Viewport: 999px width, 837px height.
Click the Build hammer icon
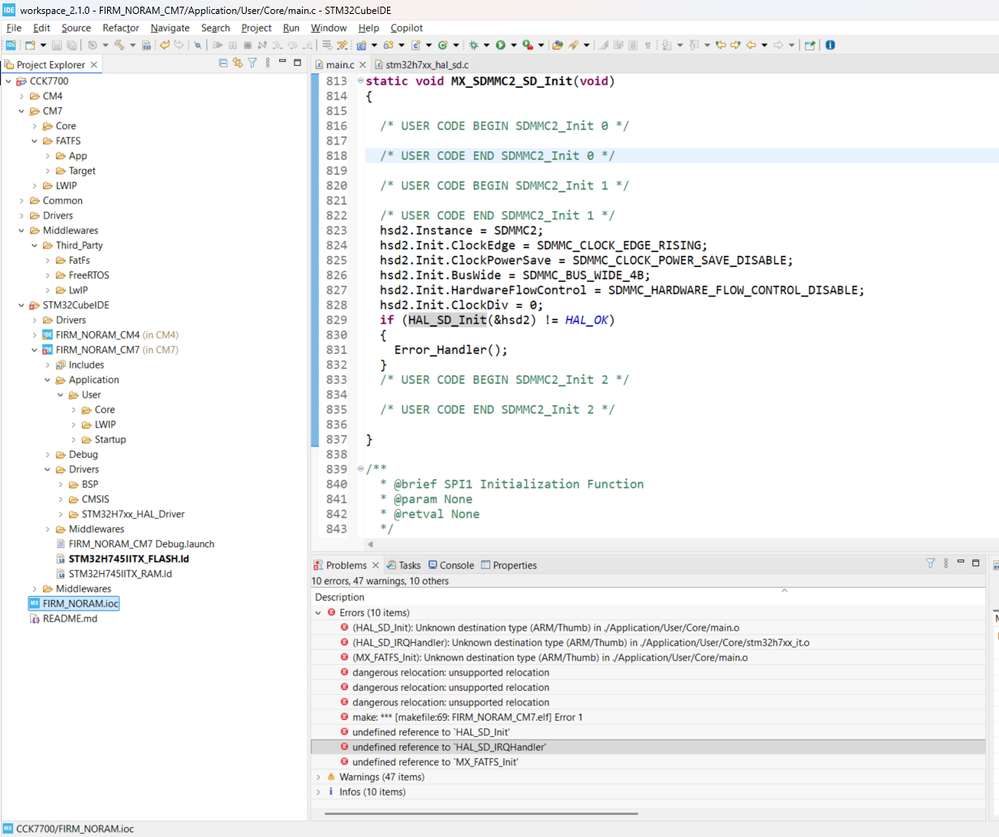tap(119, 45)
